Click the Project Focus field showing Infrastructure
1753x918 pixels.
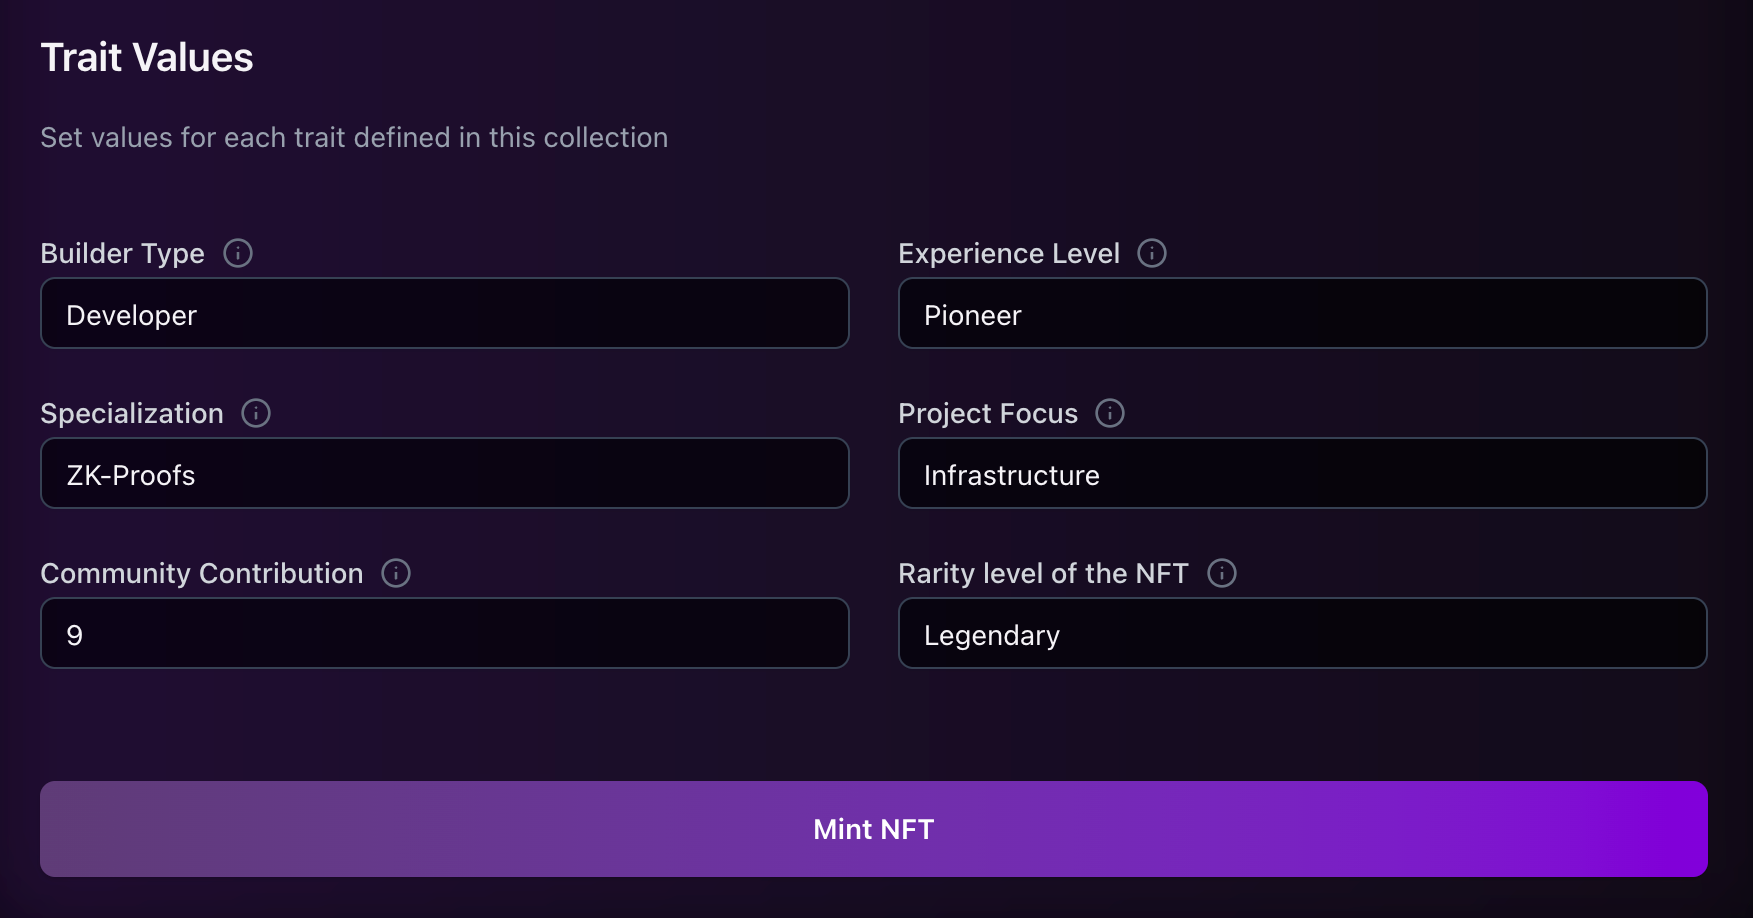[x=1302, y=474]
